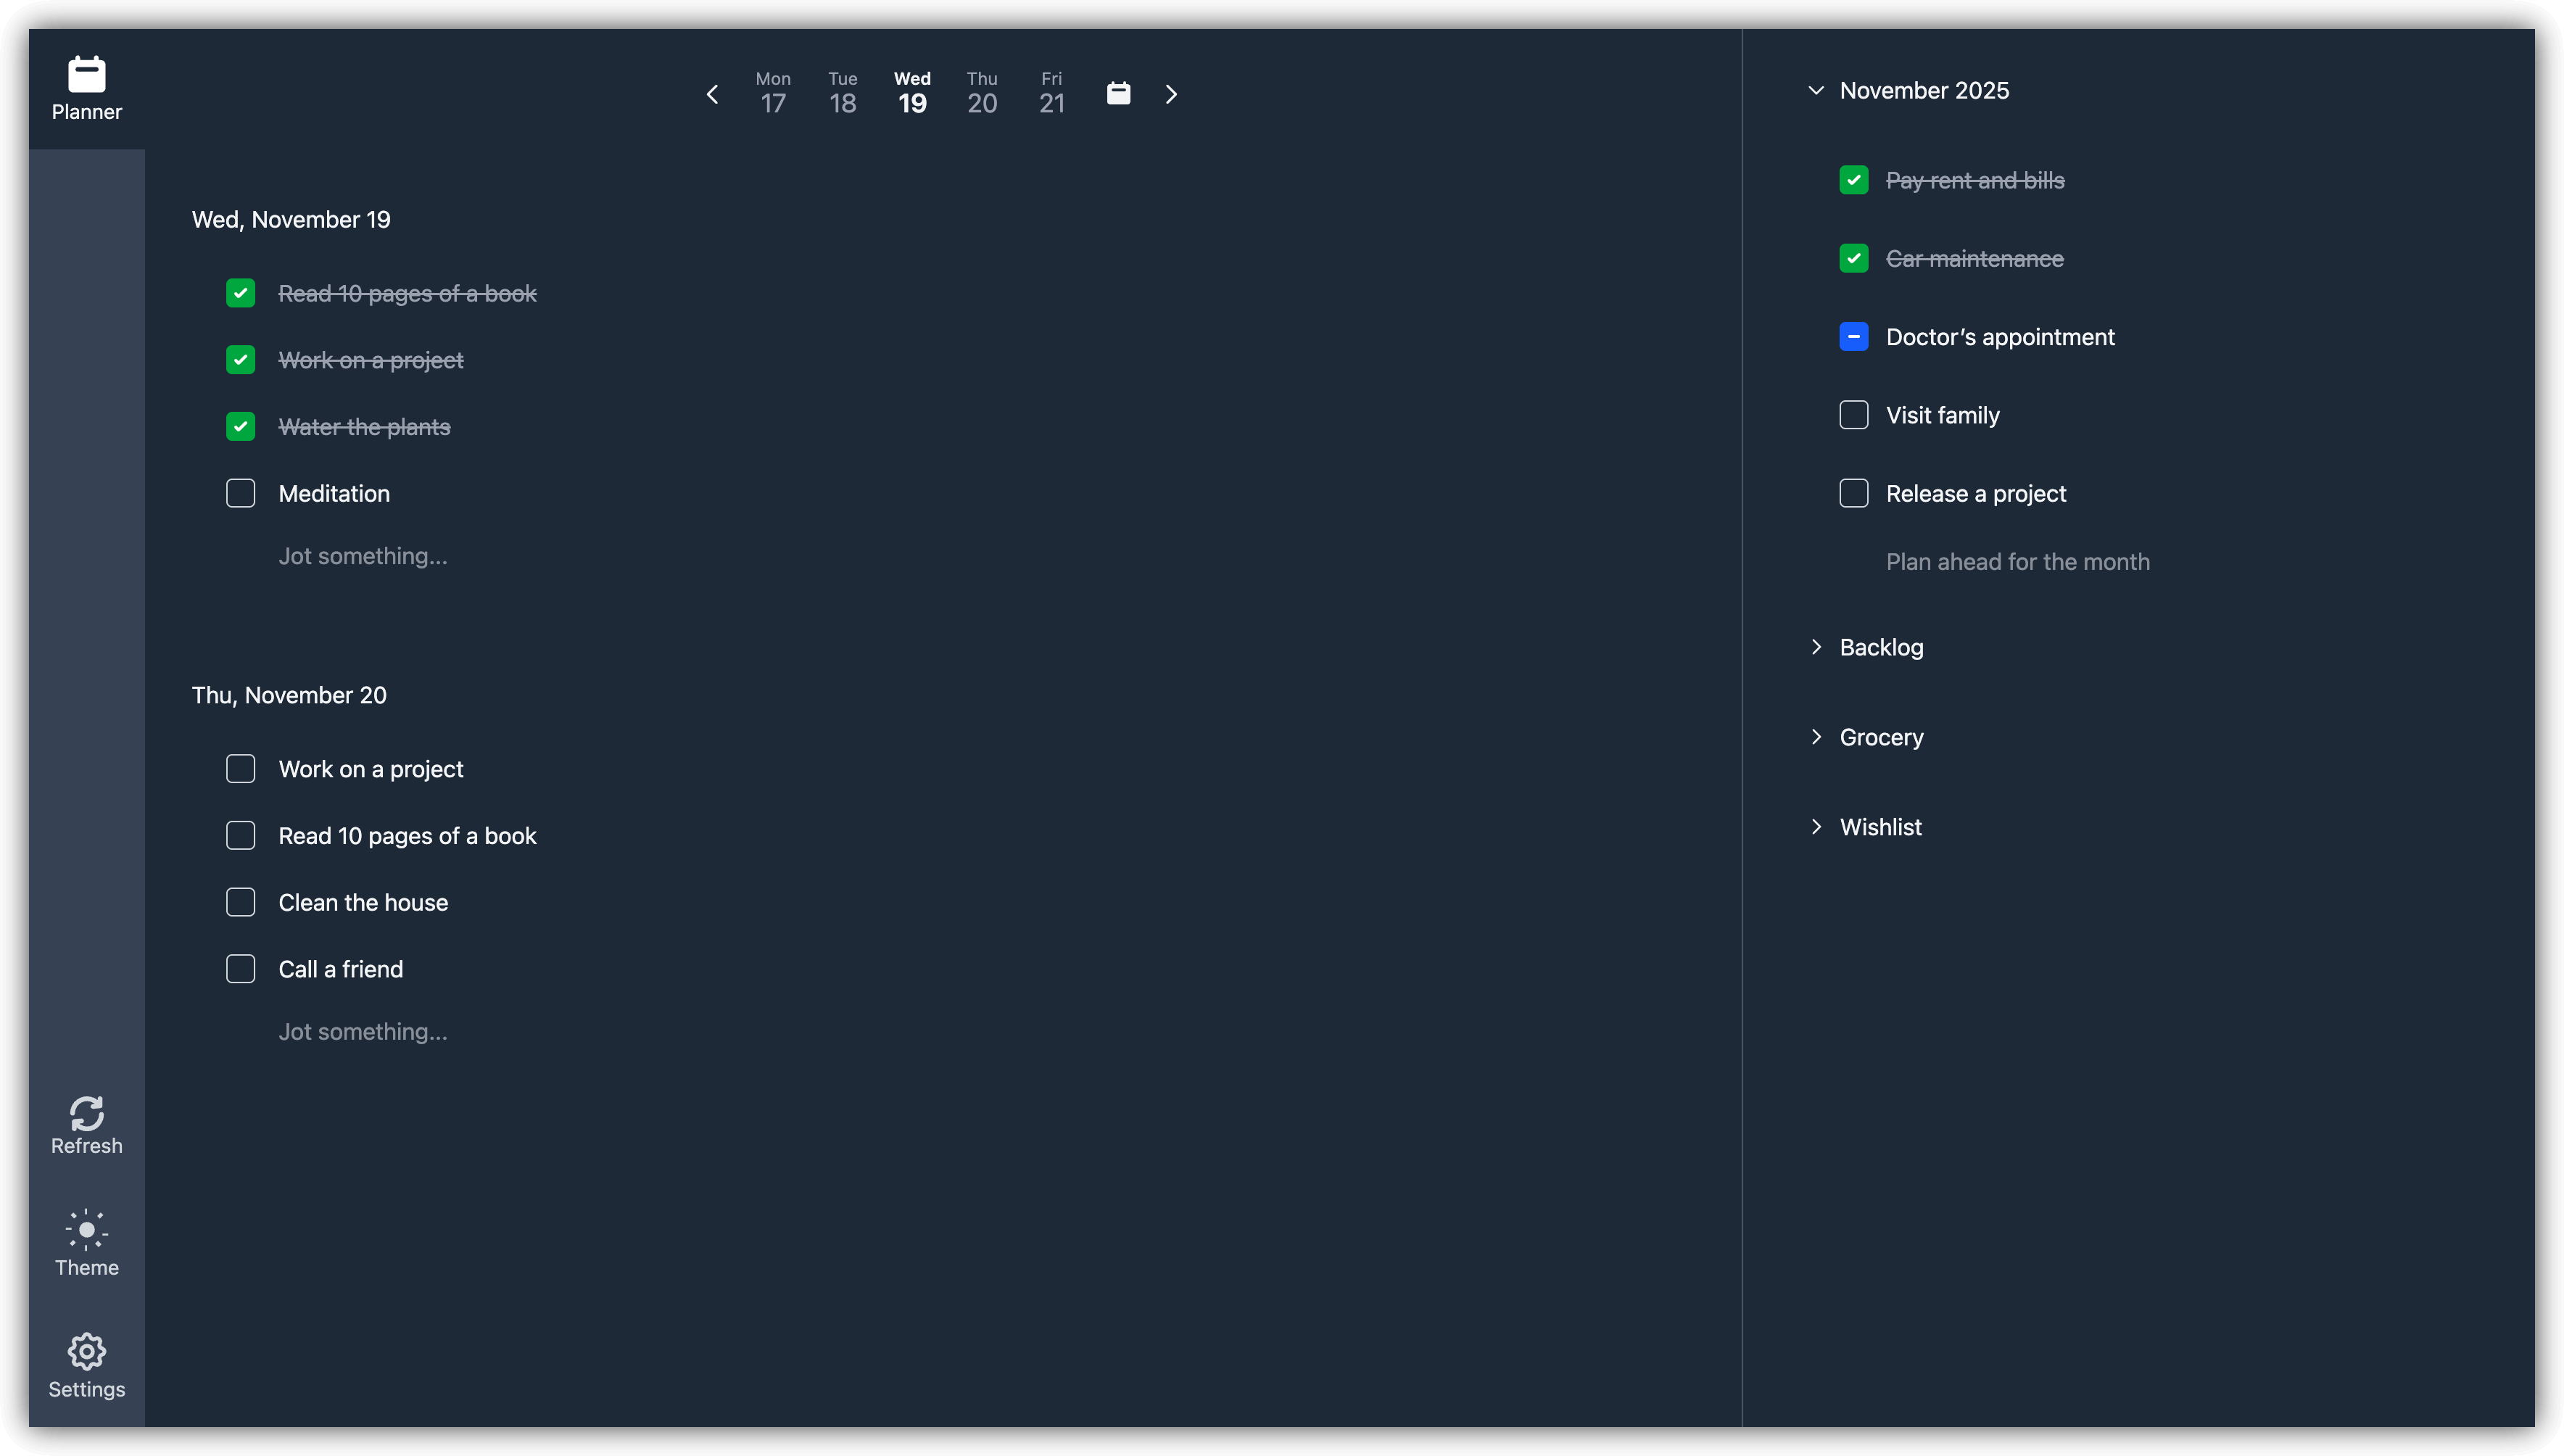The height and width of the screenshot is (1456, 2564).
Task: Clear the partial checkbox on Doctor's appointment
Action: pyautogui.click(x=1853, y=336)
